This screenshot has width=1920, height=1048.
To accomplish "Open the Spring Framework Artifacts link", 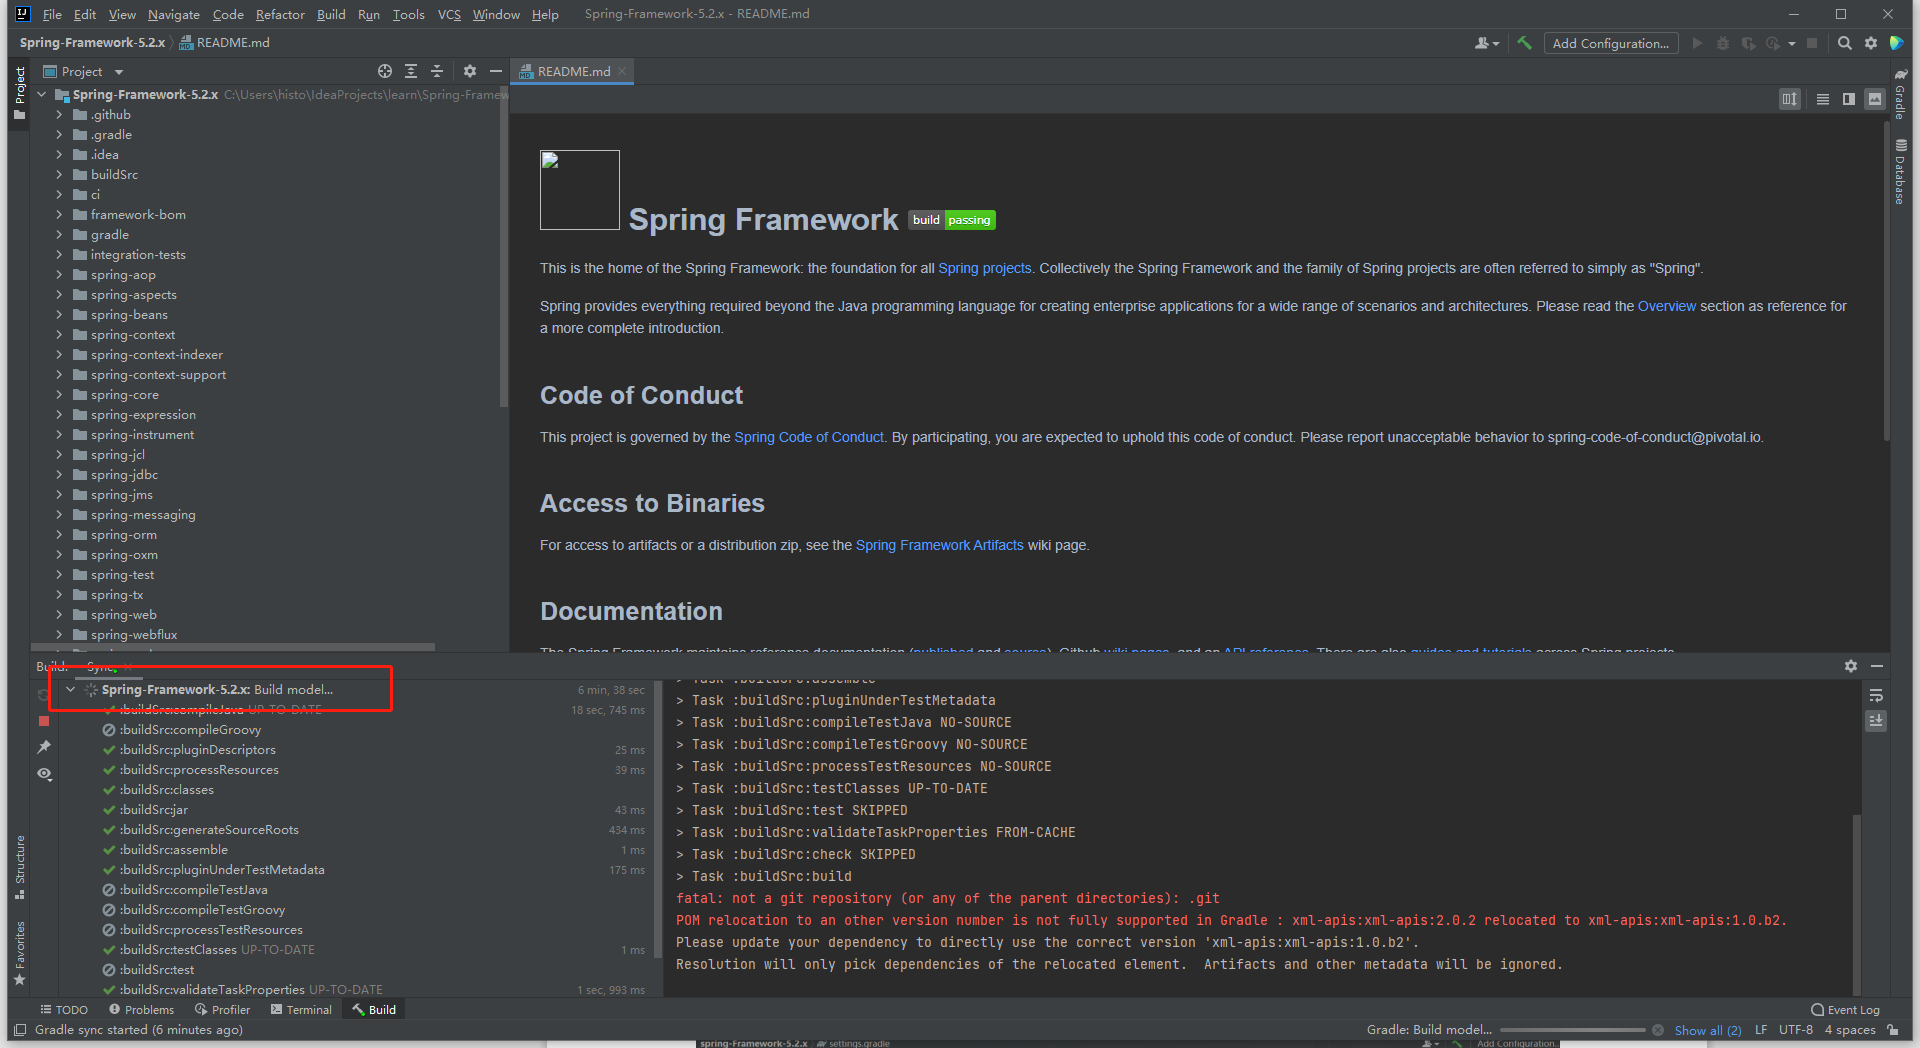I will click(939, 545).
